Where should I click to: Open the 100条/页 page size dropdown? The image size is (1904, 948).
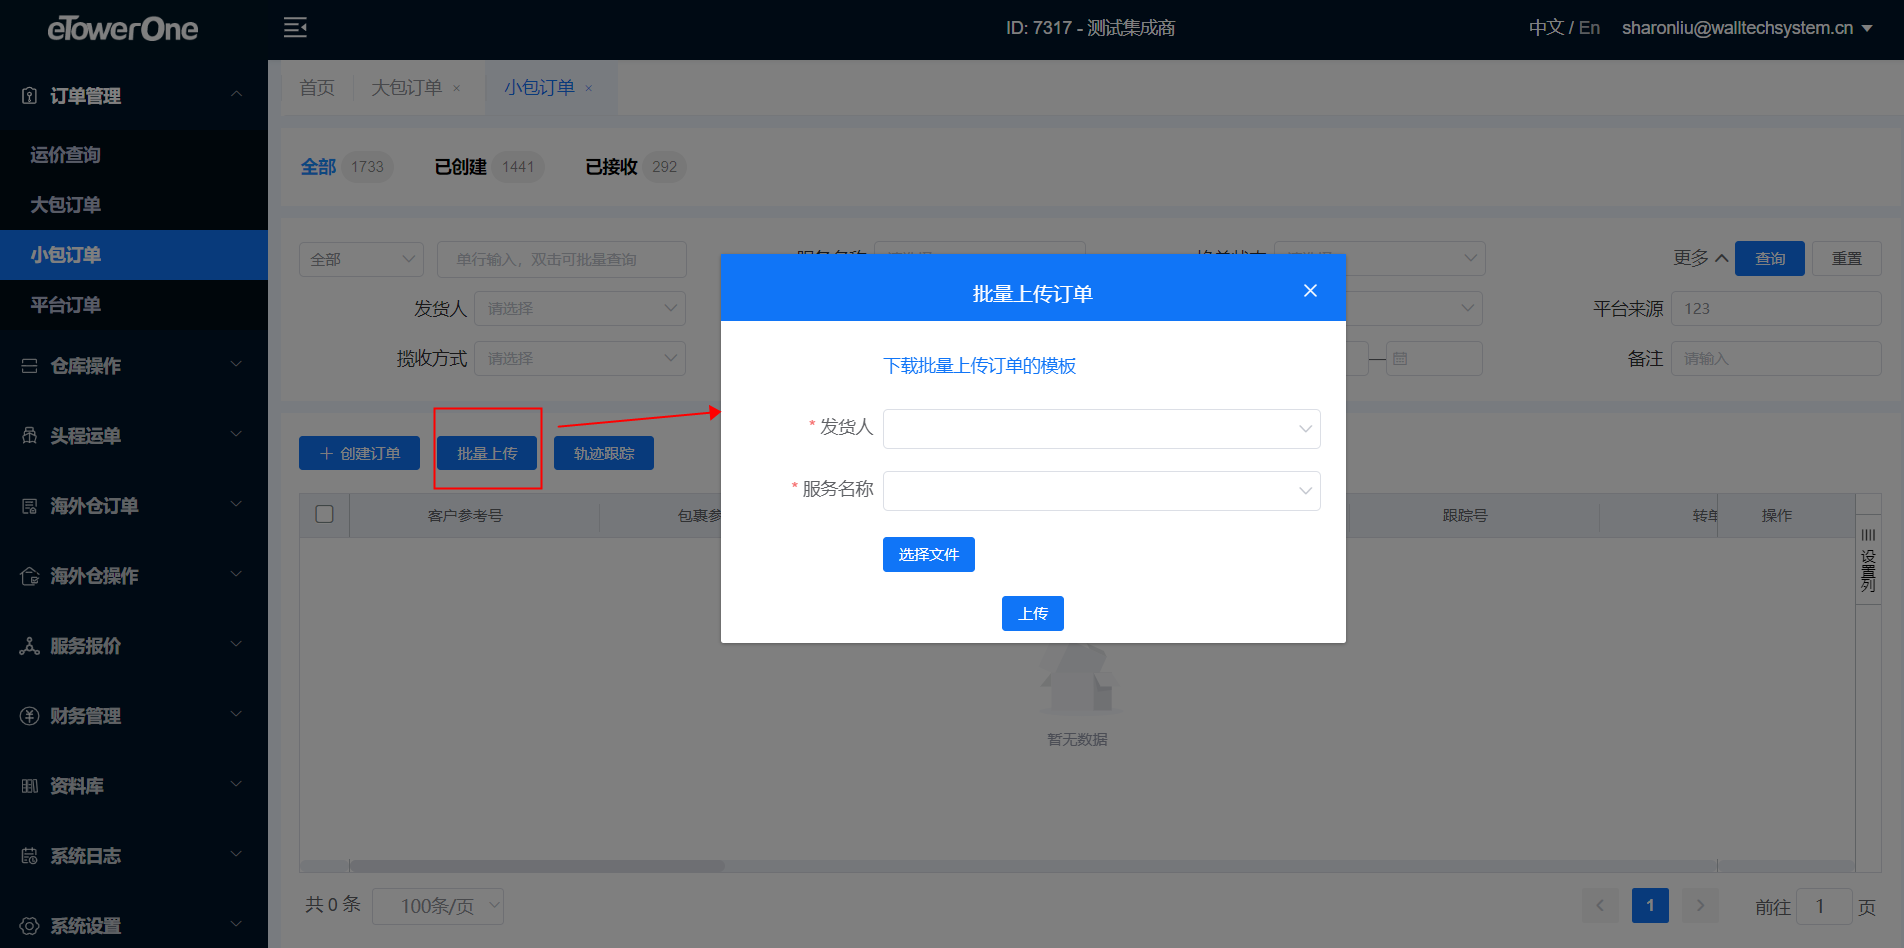coord(438,906)
